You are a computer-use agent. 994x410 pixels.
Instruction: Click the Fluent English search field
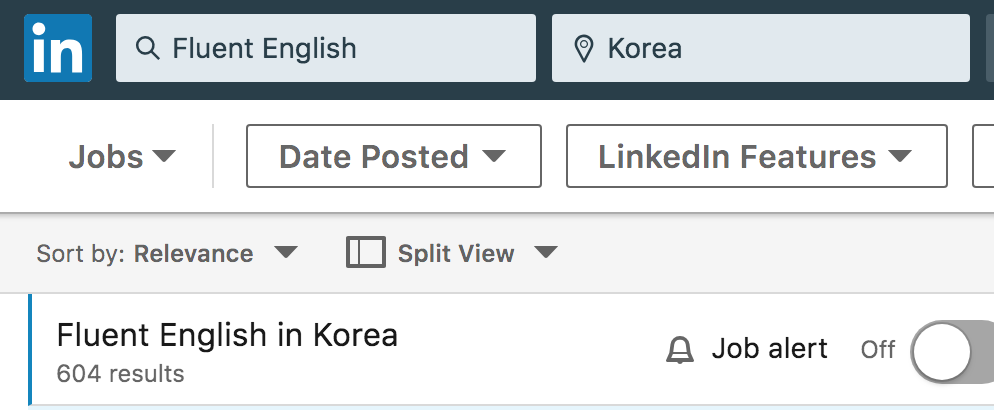(326, 48)
